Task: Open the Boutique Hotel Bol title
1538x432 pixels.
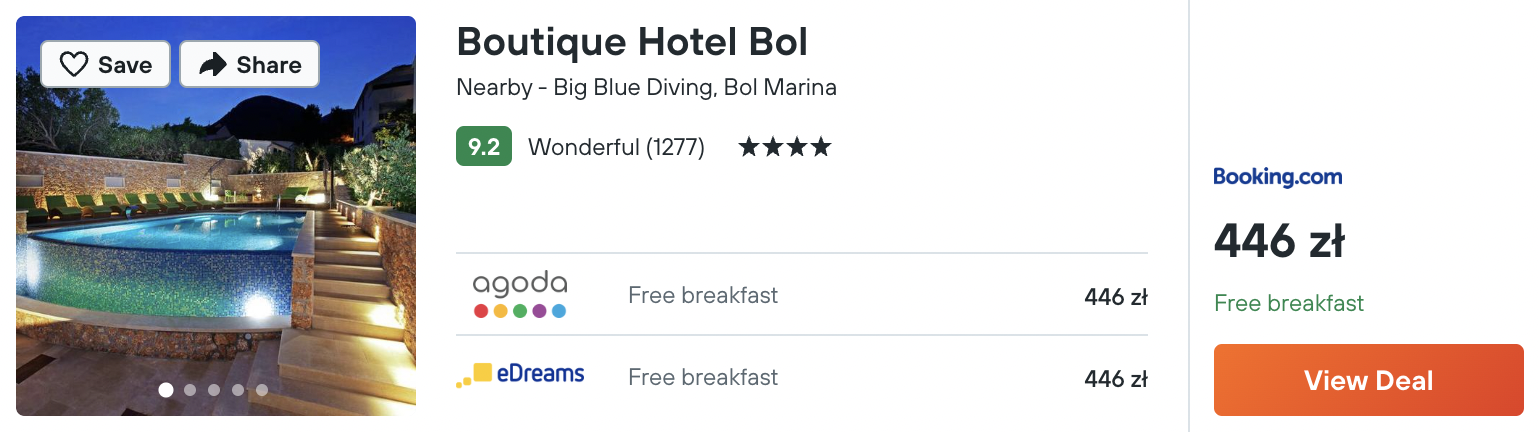Action: [632, 42]
